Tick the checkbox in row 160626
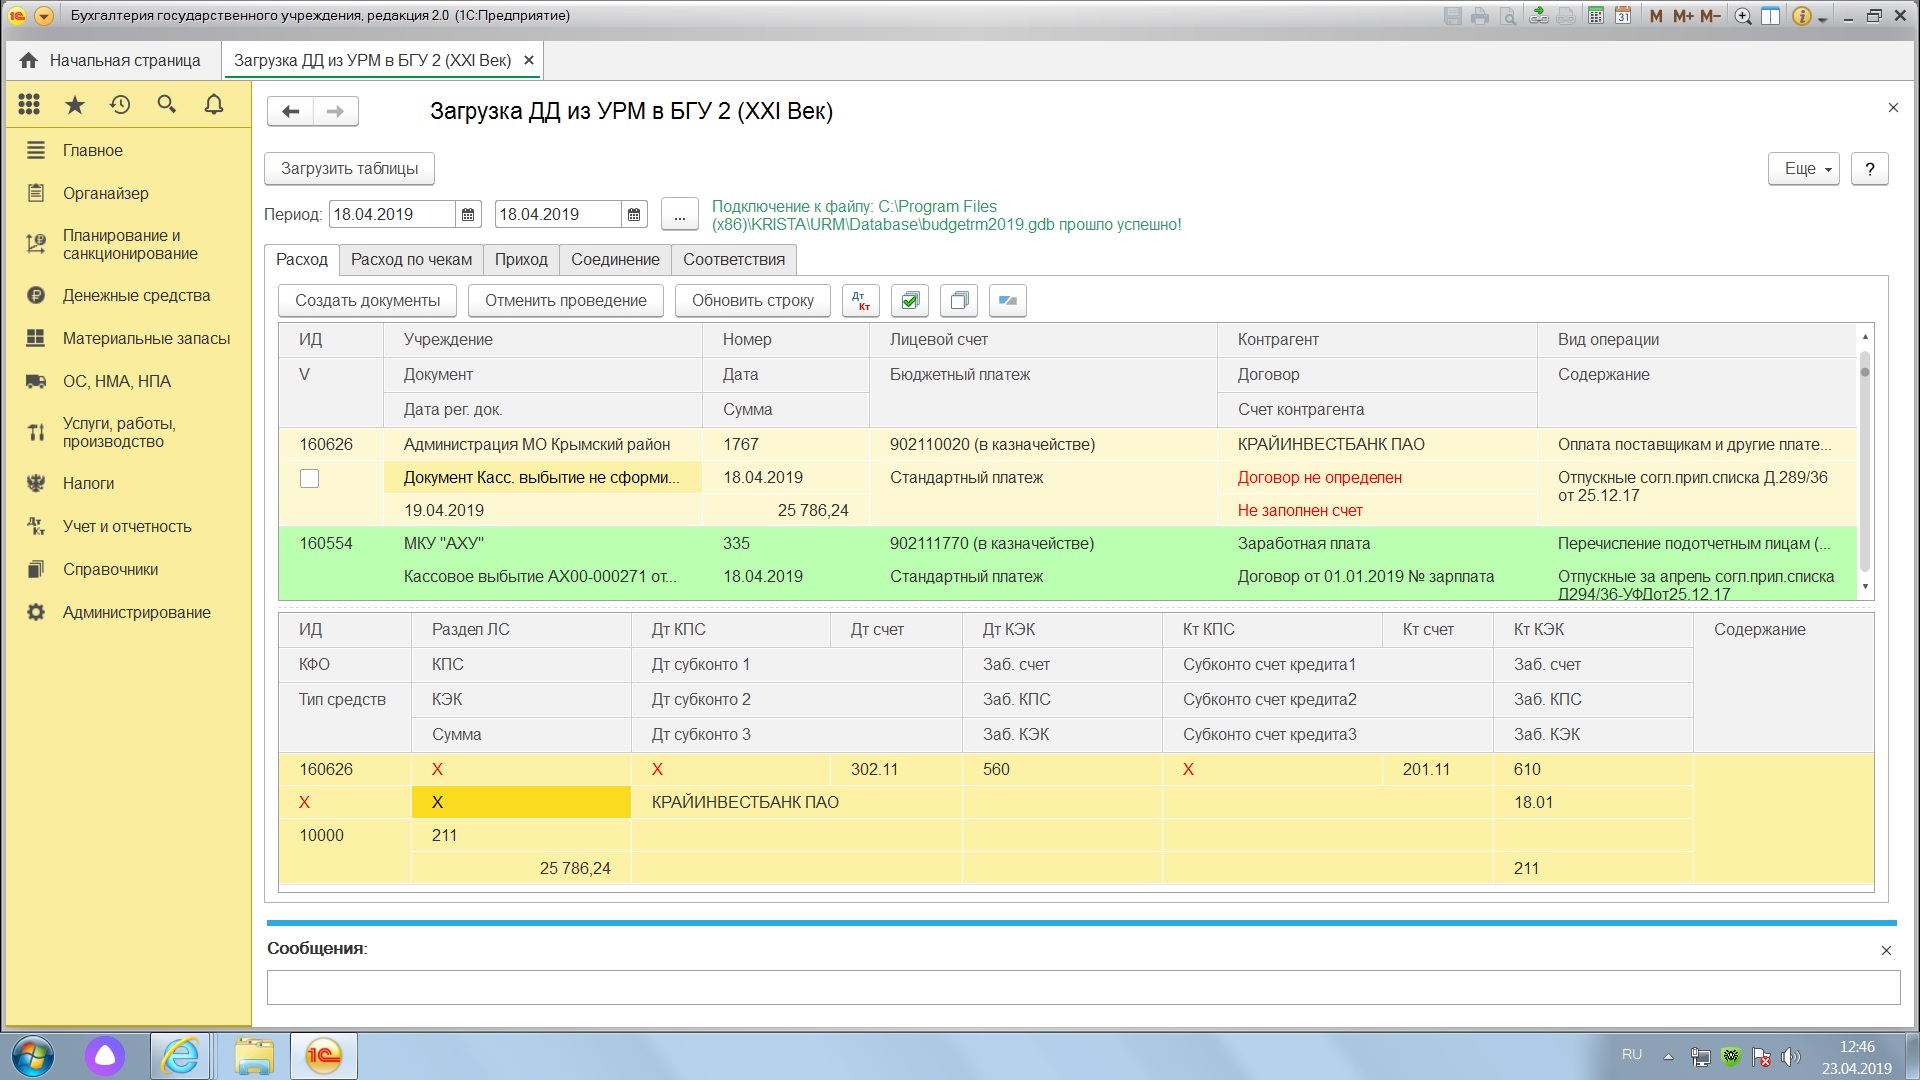This screenshot has height=1080, width=1920. [310, 478]
